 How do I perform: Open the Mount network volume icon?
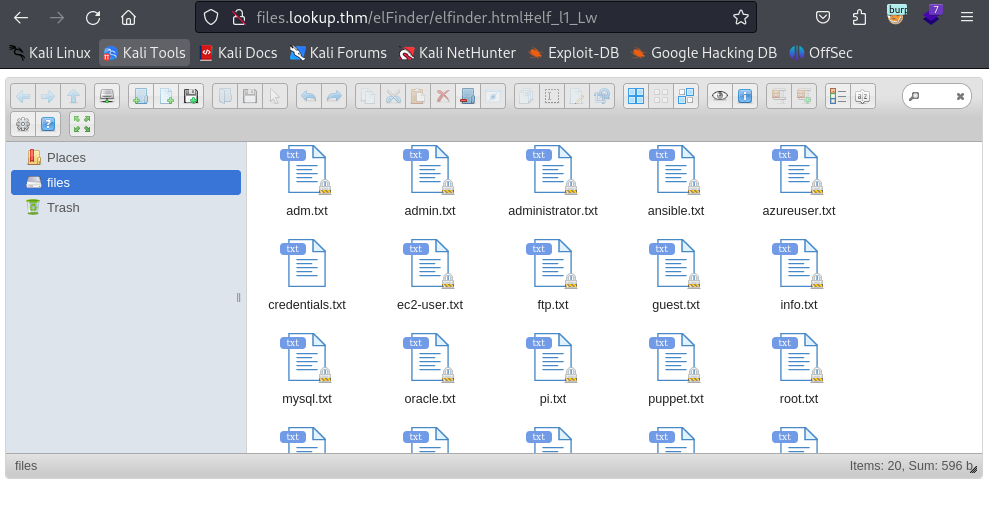pyautogui.click(x=107, y=96)
